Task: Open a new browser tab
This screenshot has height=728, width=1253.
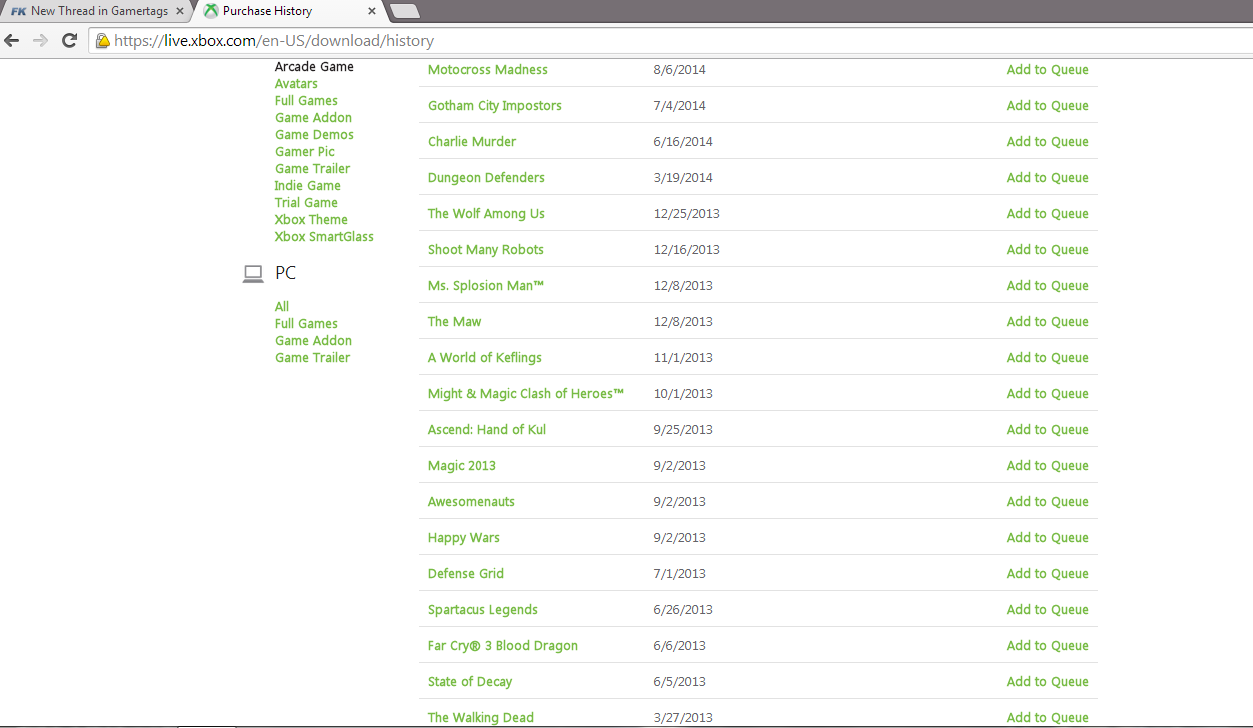Action: point(405,11)
